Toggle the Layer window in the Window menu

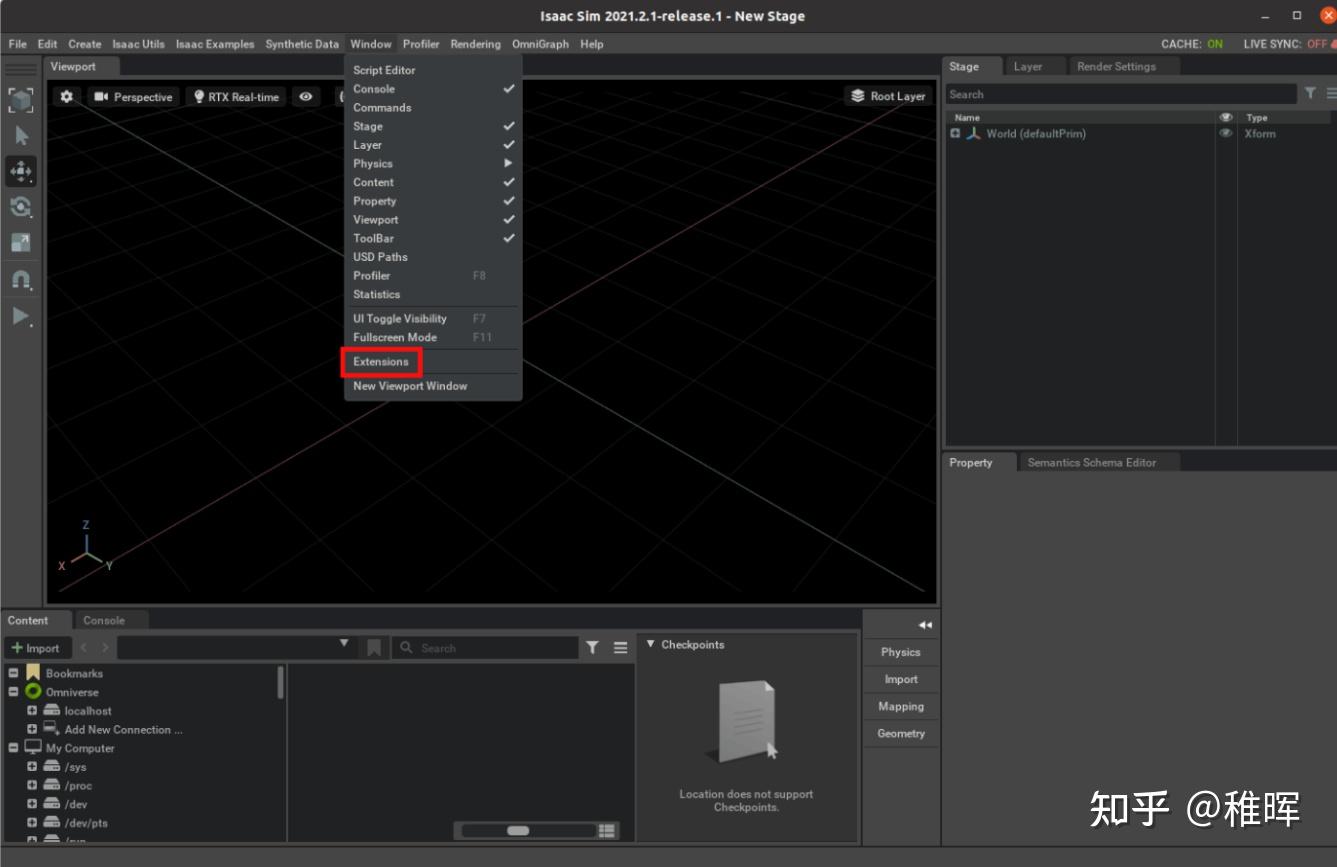(x=509, y=145)
